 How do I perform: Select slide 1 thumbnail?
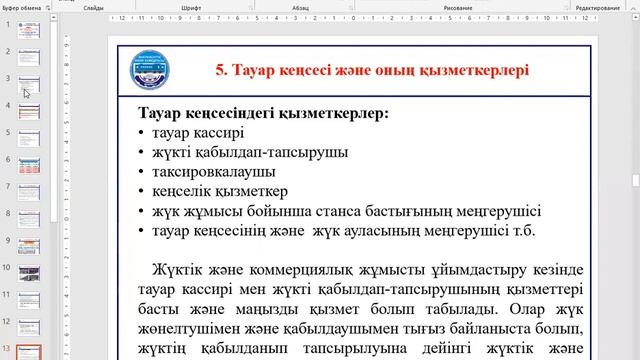[x=29, y=31]
